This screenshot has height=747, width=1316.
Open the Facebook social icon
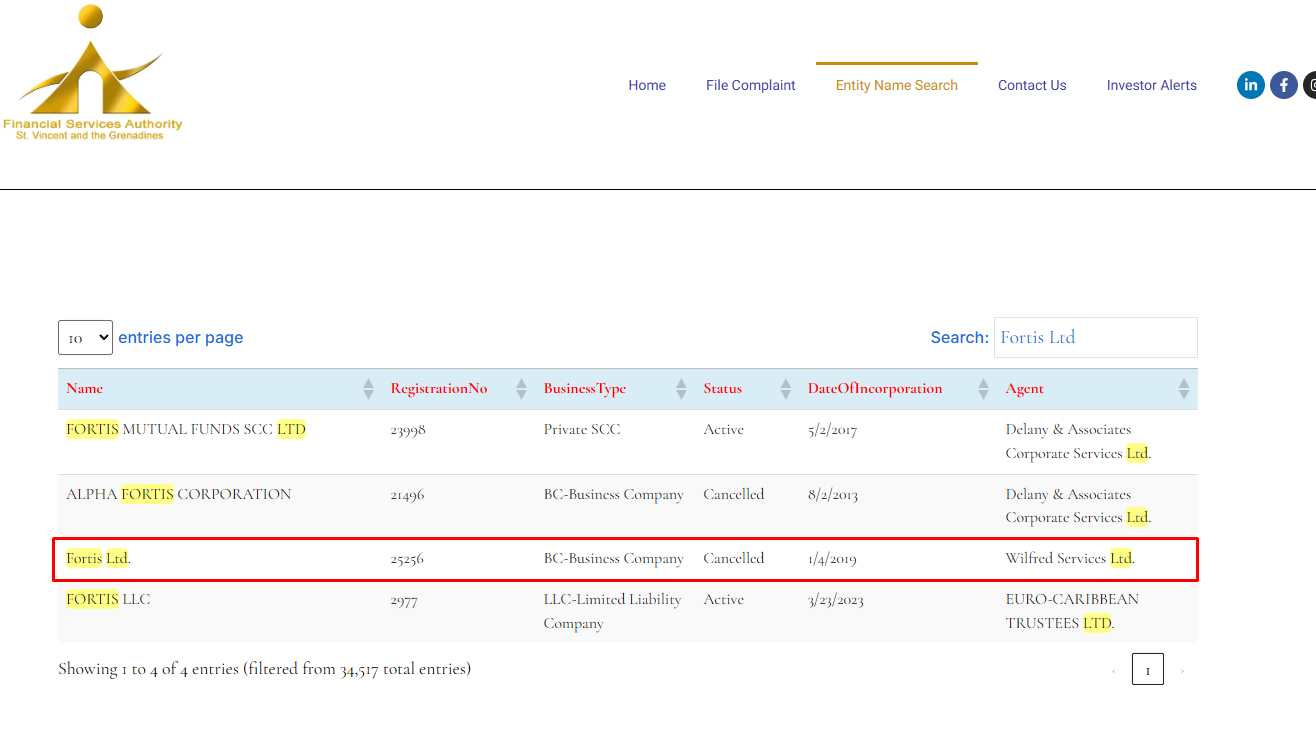(1284, 85)
